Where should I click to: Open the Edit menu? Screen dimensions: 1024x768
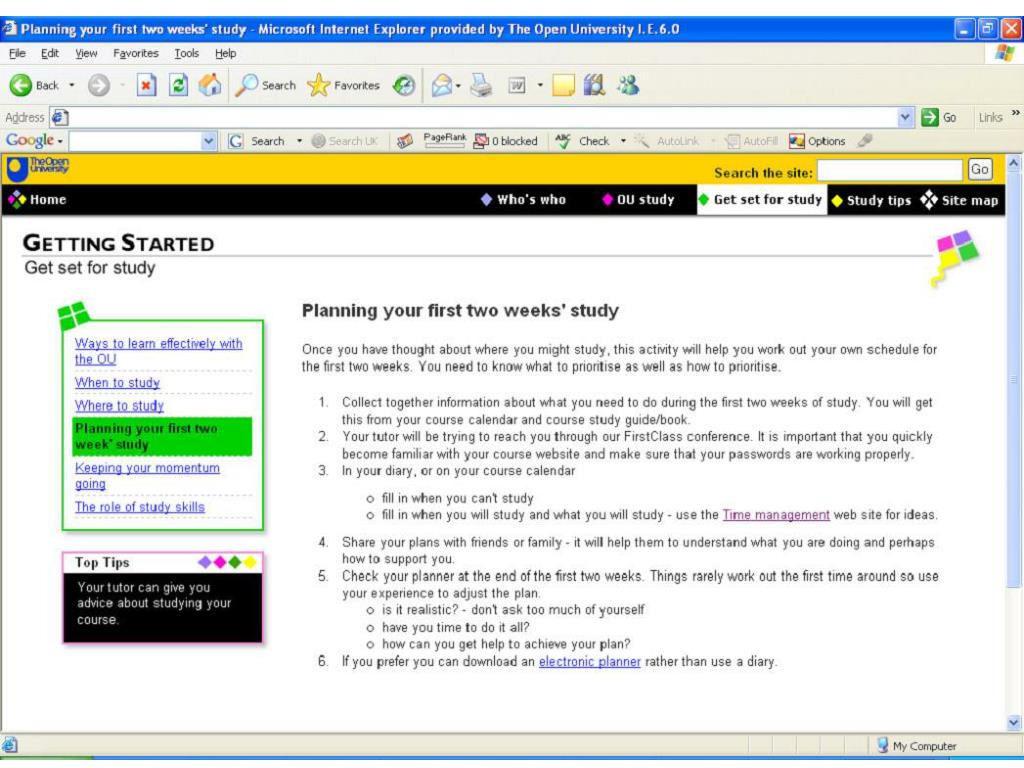point(50,54)
